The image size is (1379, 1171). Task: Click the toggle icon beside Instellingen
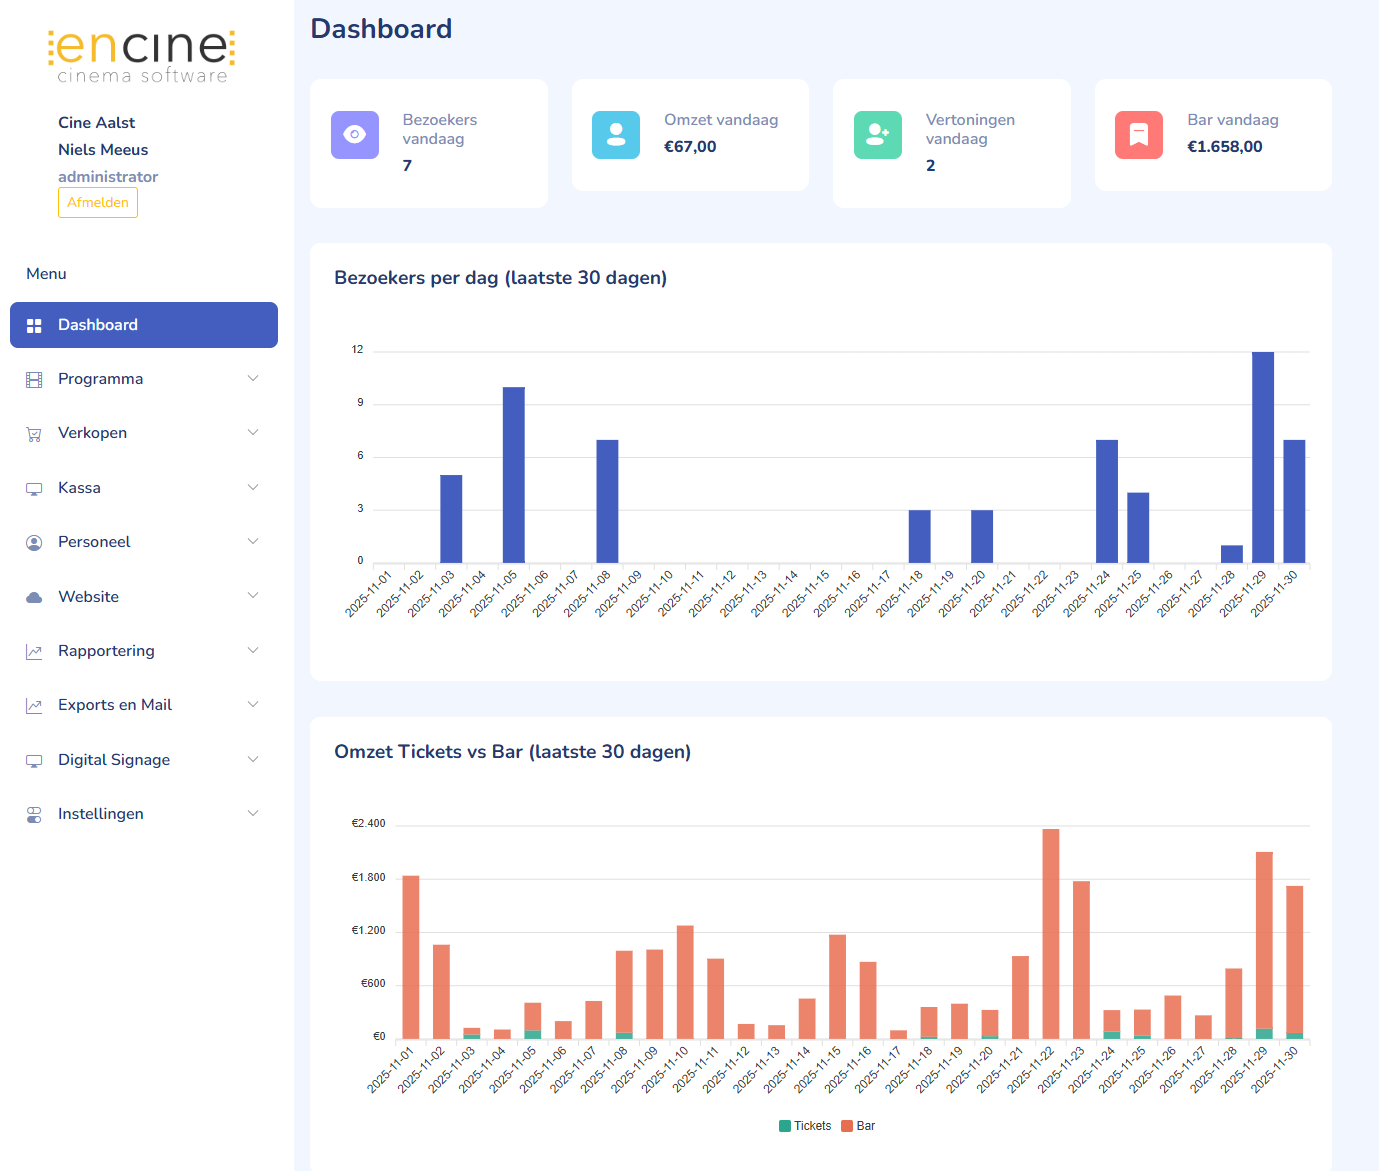pos(34,815)
